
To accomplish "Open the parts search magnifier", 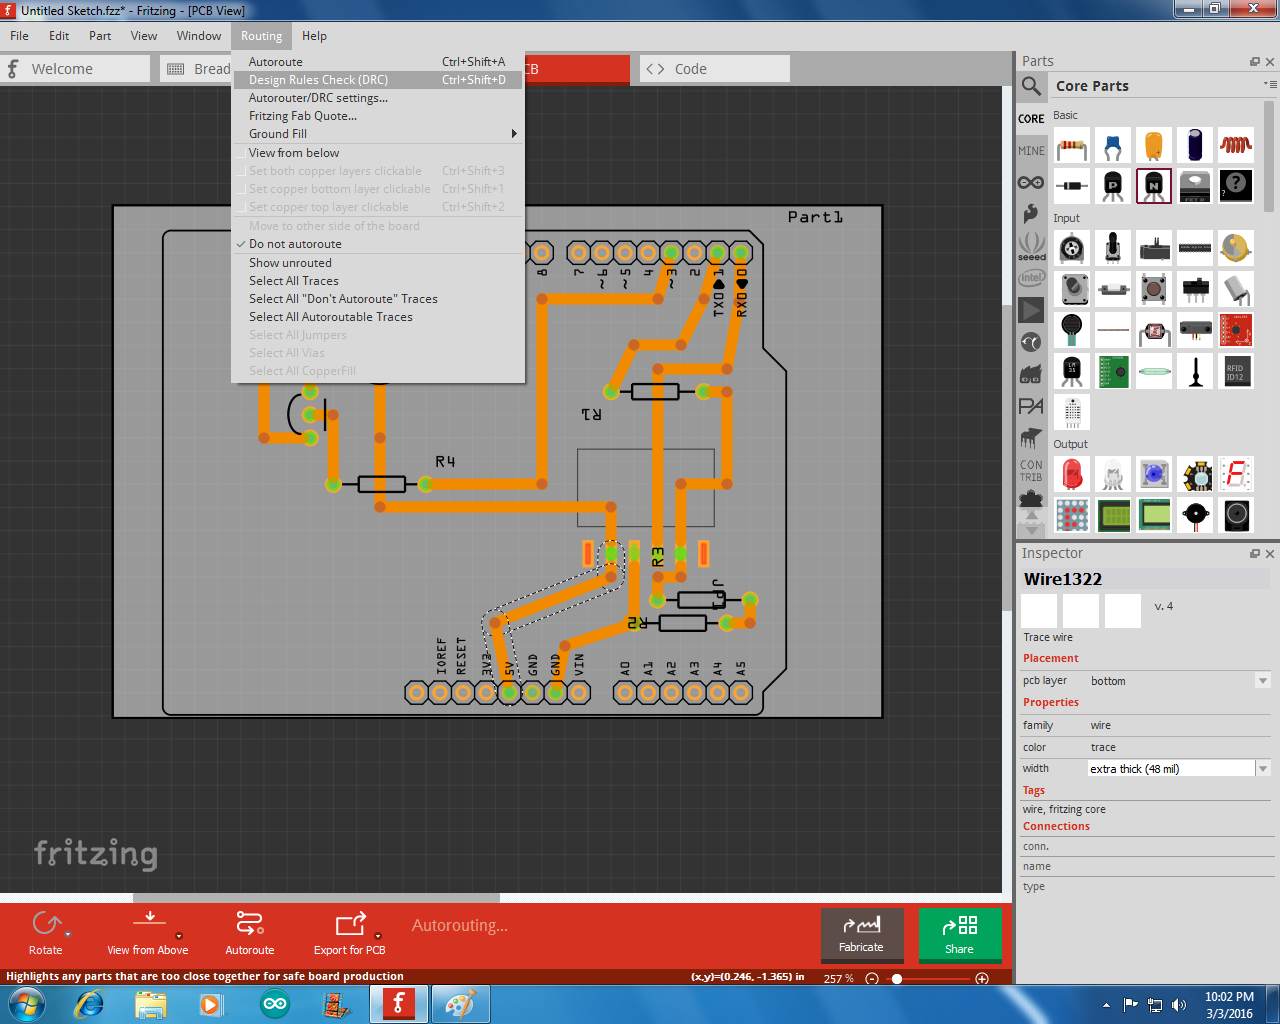I will [1031, 86].
